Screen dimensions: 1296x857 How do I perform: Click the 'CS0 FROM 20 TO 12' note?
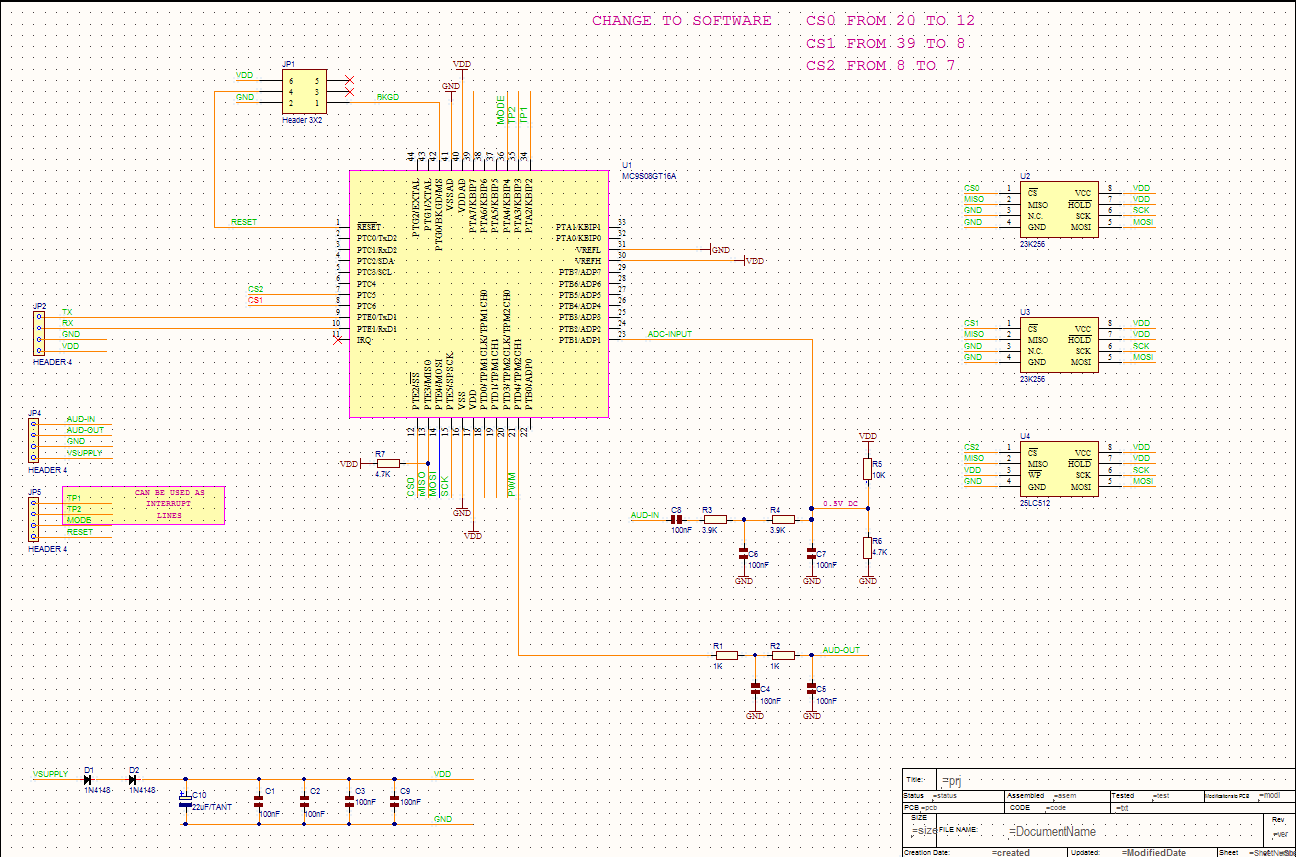[890, 21]
